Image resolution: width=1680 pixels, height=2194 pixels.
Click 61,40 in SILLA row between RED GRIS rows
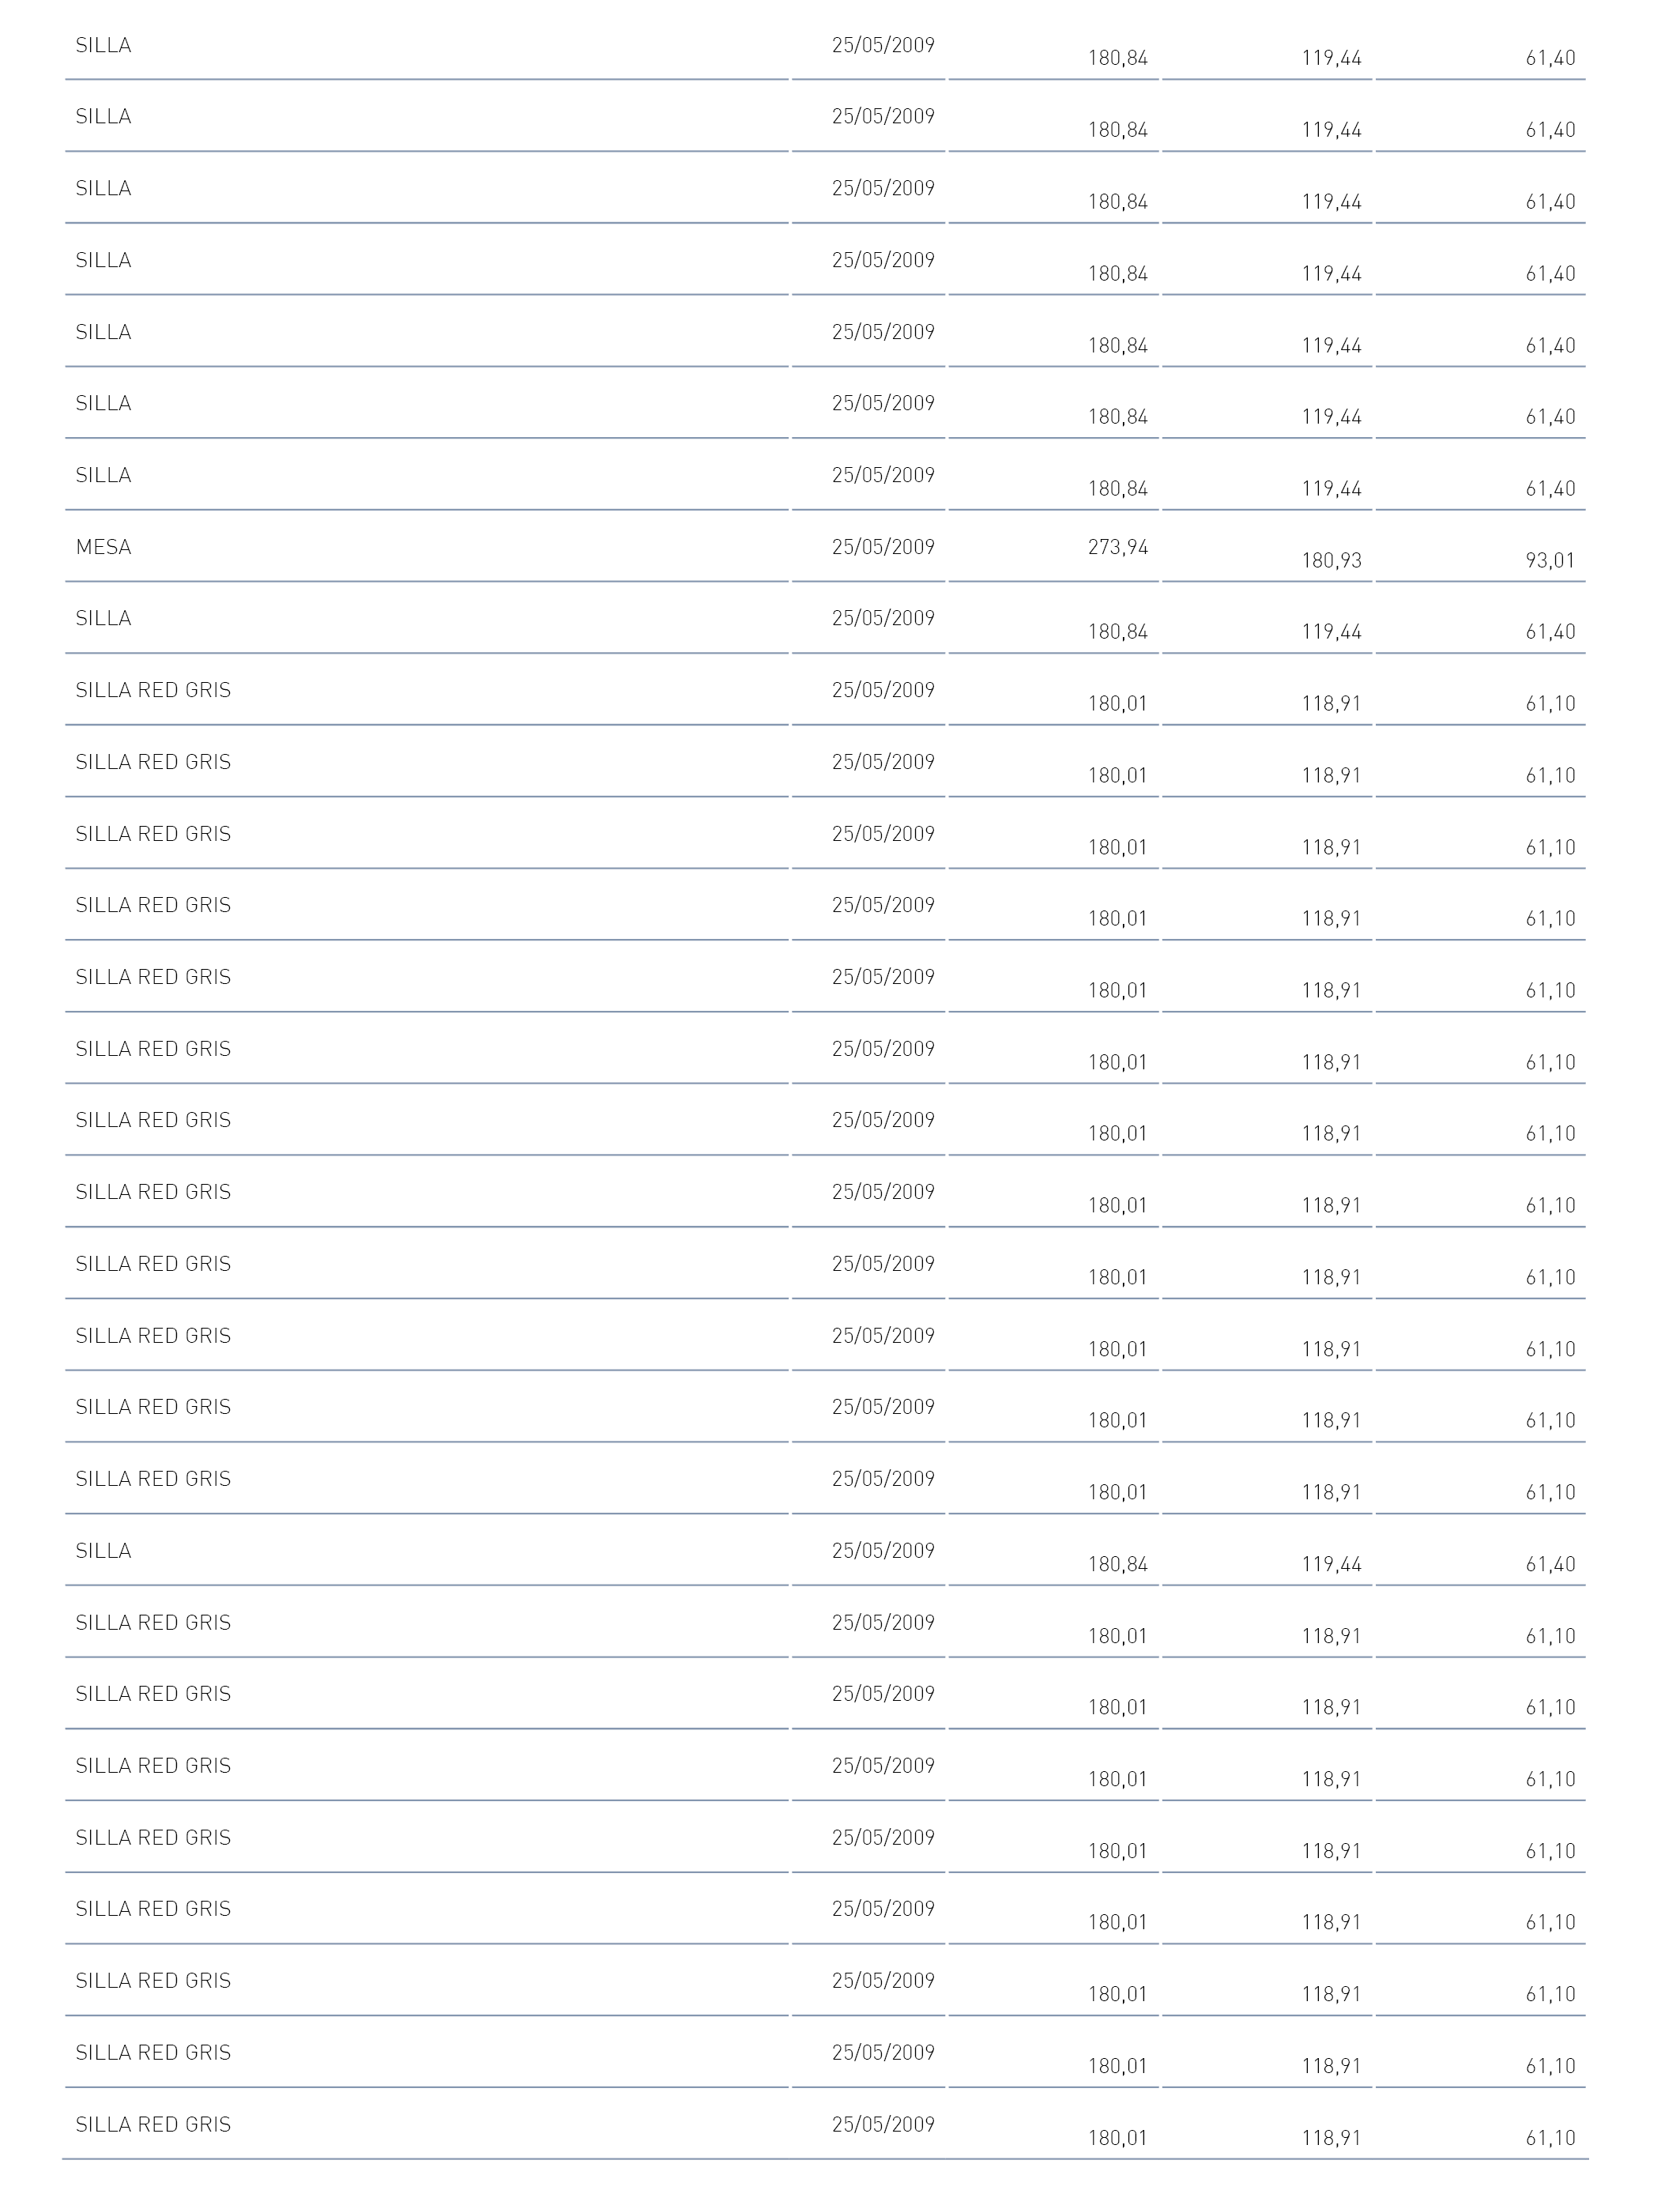tap(1550, 1564)
